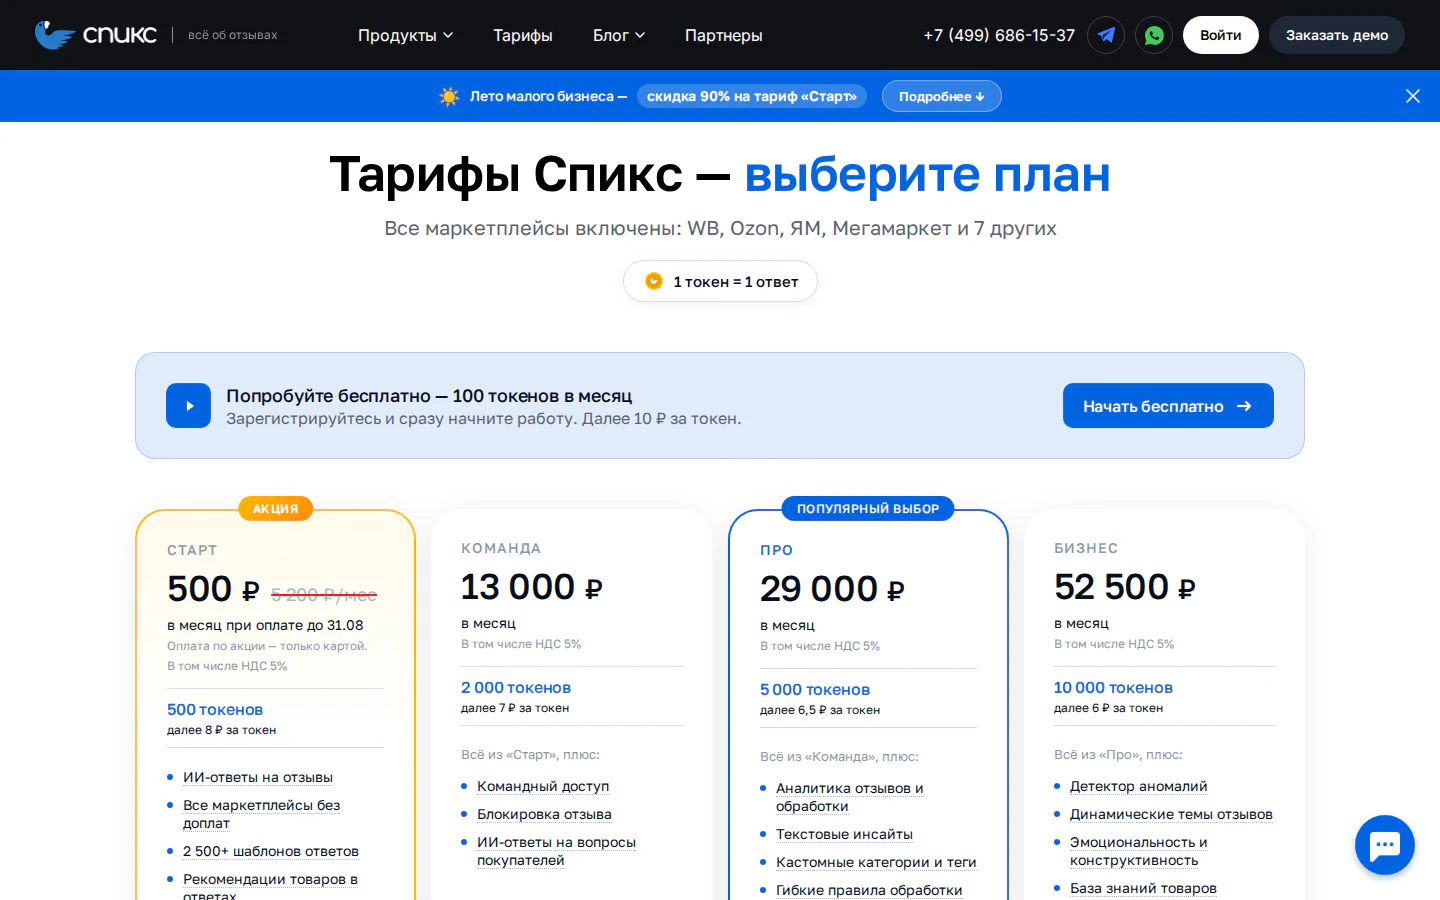Click the sun icon in the promo banner
The width and height of the screenshot is (1440, 900).
449,96
